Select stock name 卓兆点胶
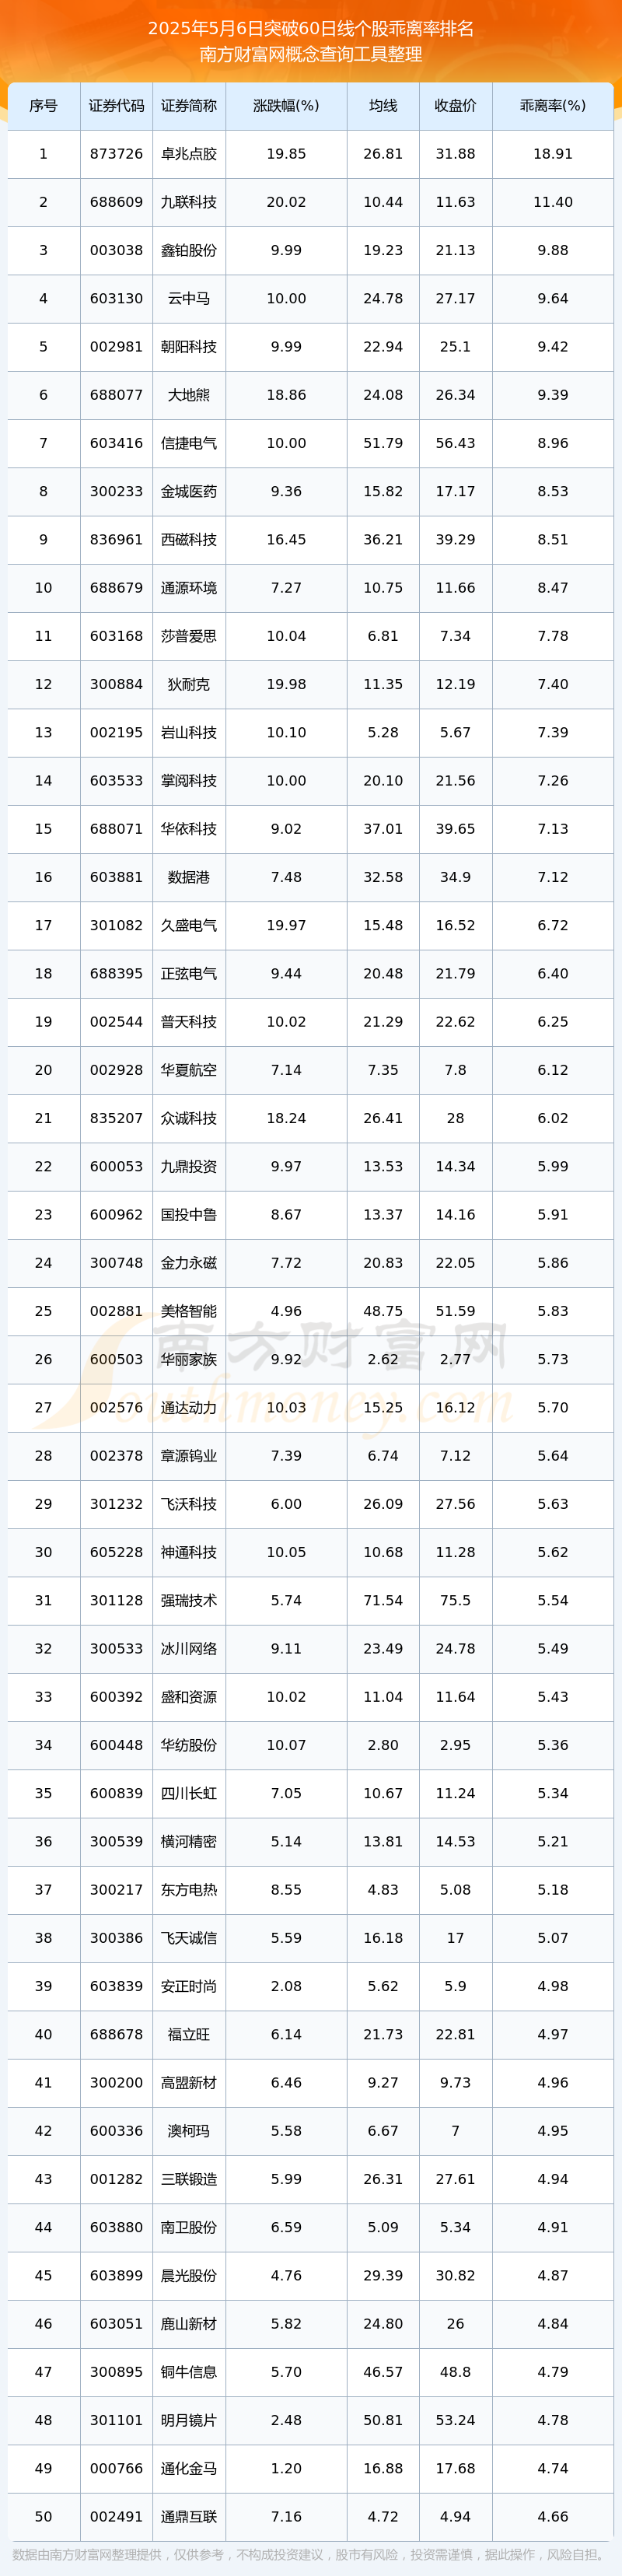 pyautogui.click(x=189, y=154)
